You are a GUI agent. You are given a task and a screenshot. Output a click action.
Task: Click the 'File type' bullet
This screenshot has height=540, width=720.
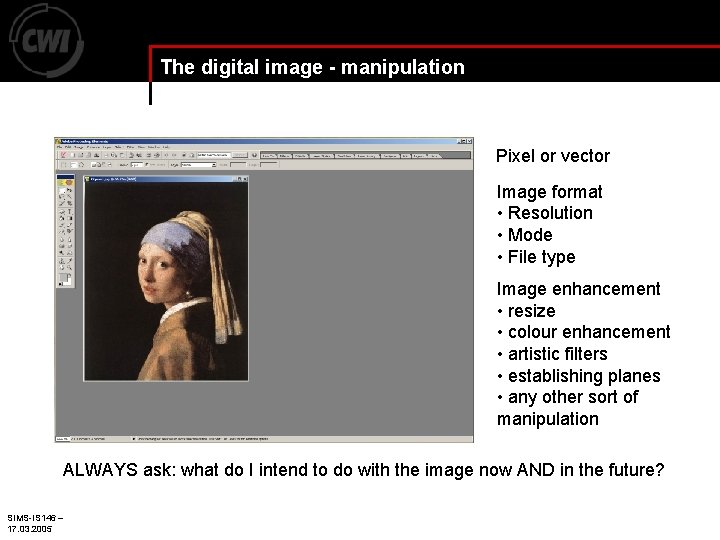click(541, 257)
